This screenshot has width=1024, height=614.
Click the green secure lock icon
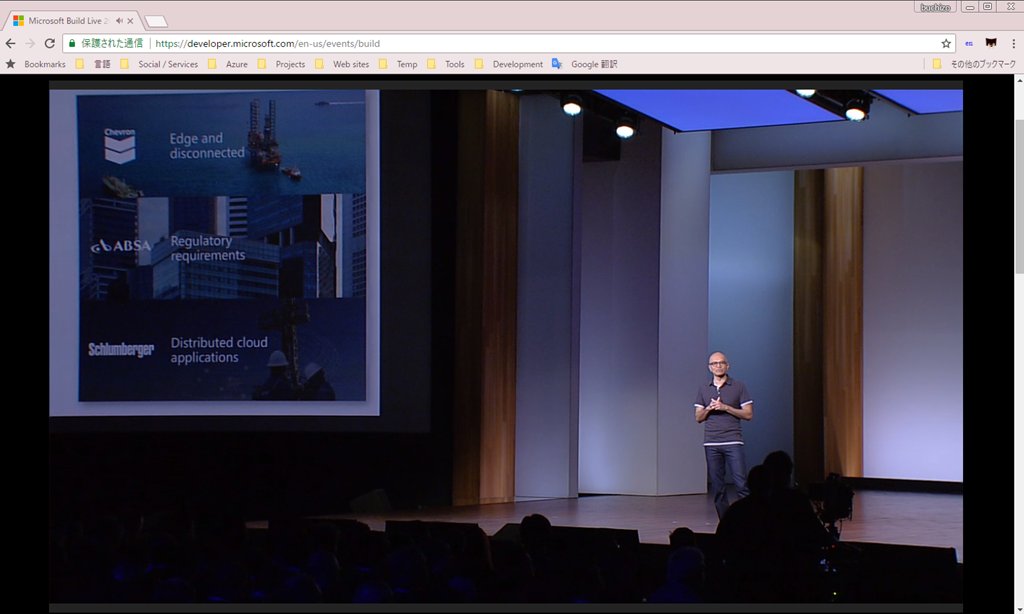point(71,44)
